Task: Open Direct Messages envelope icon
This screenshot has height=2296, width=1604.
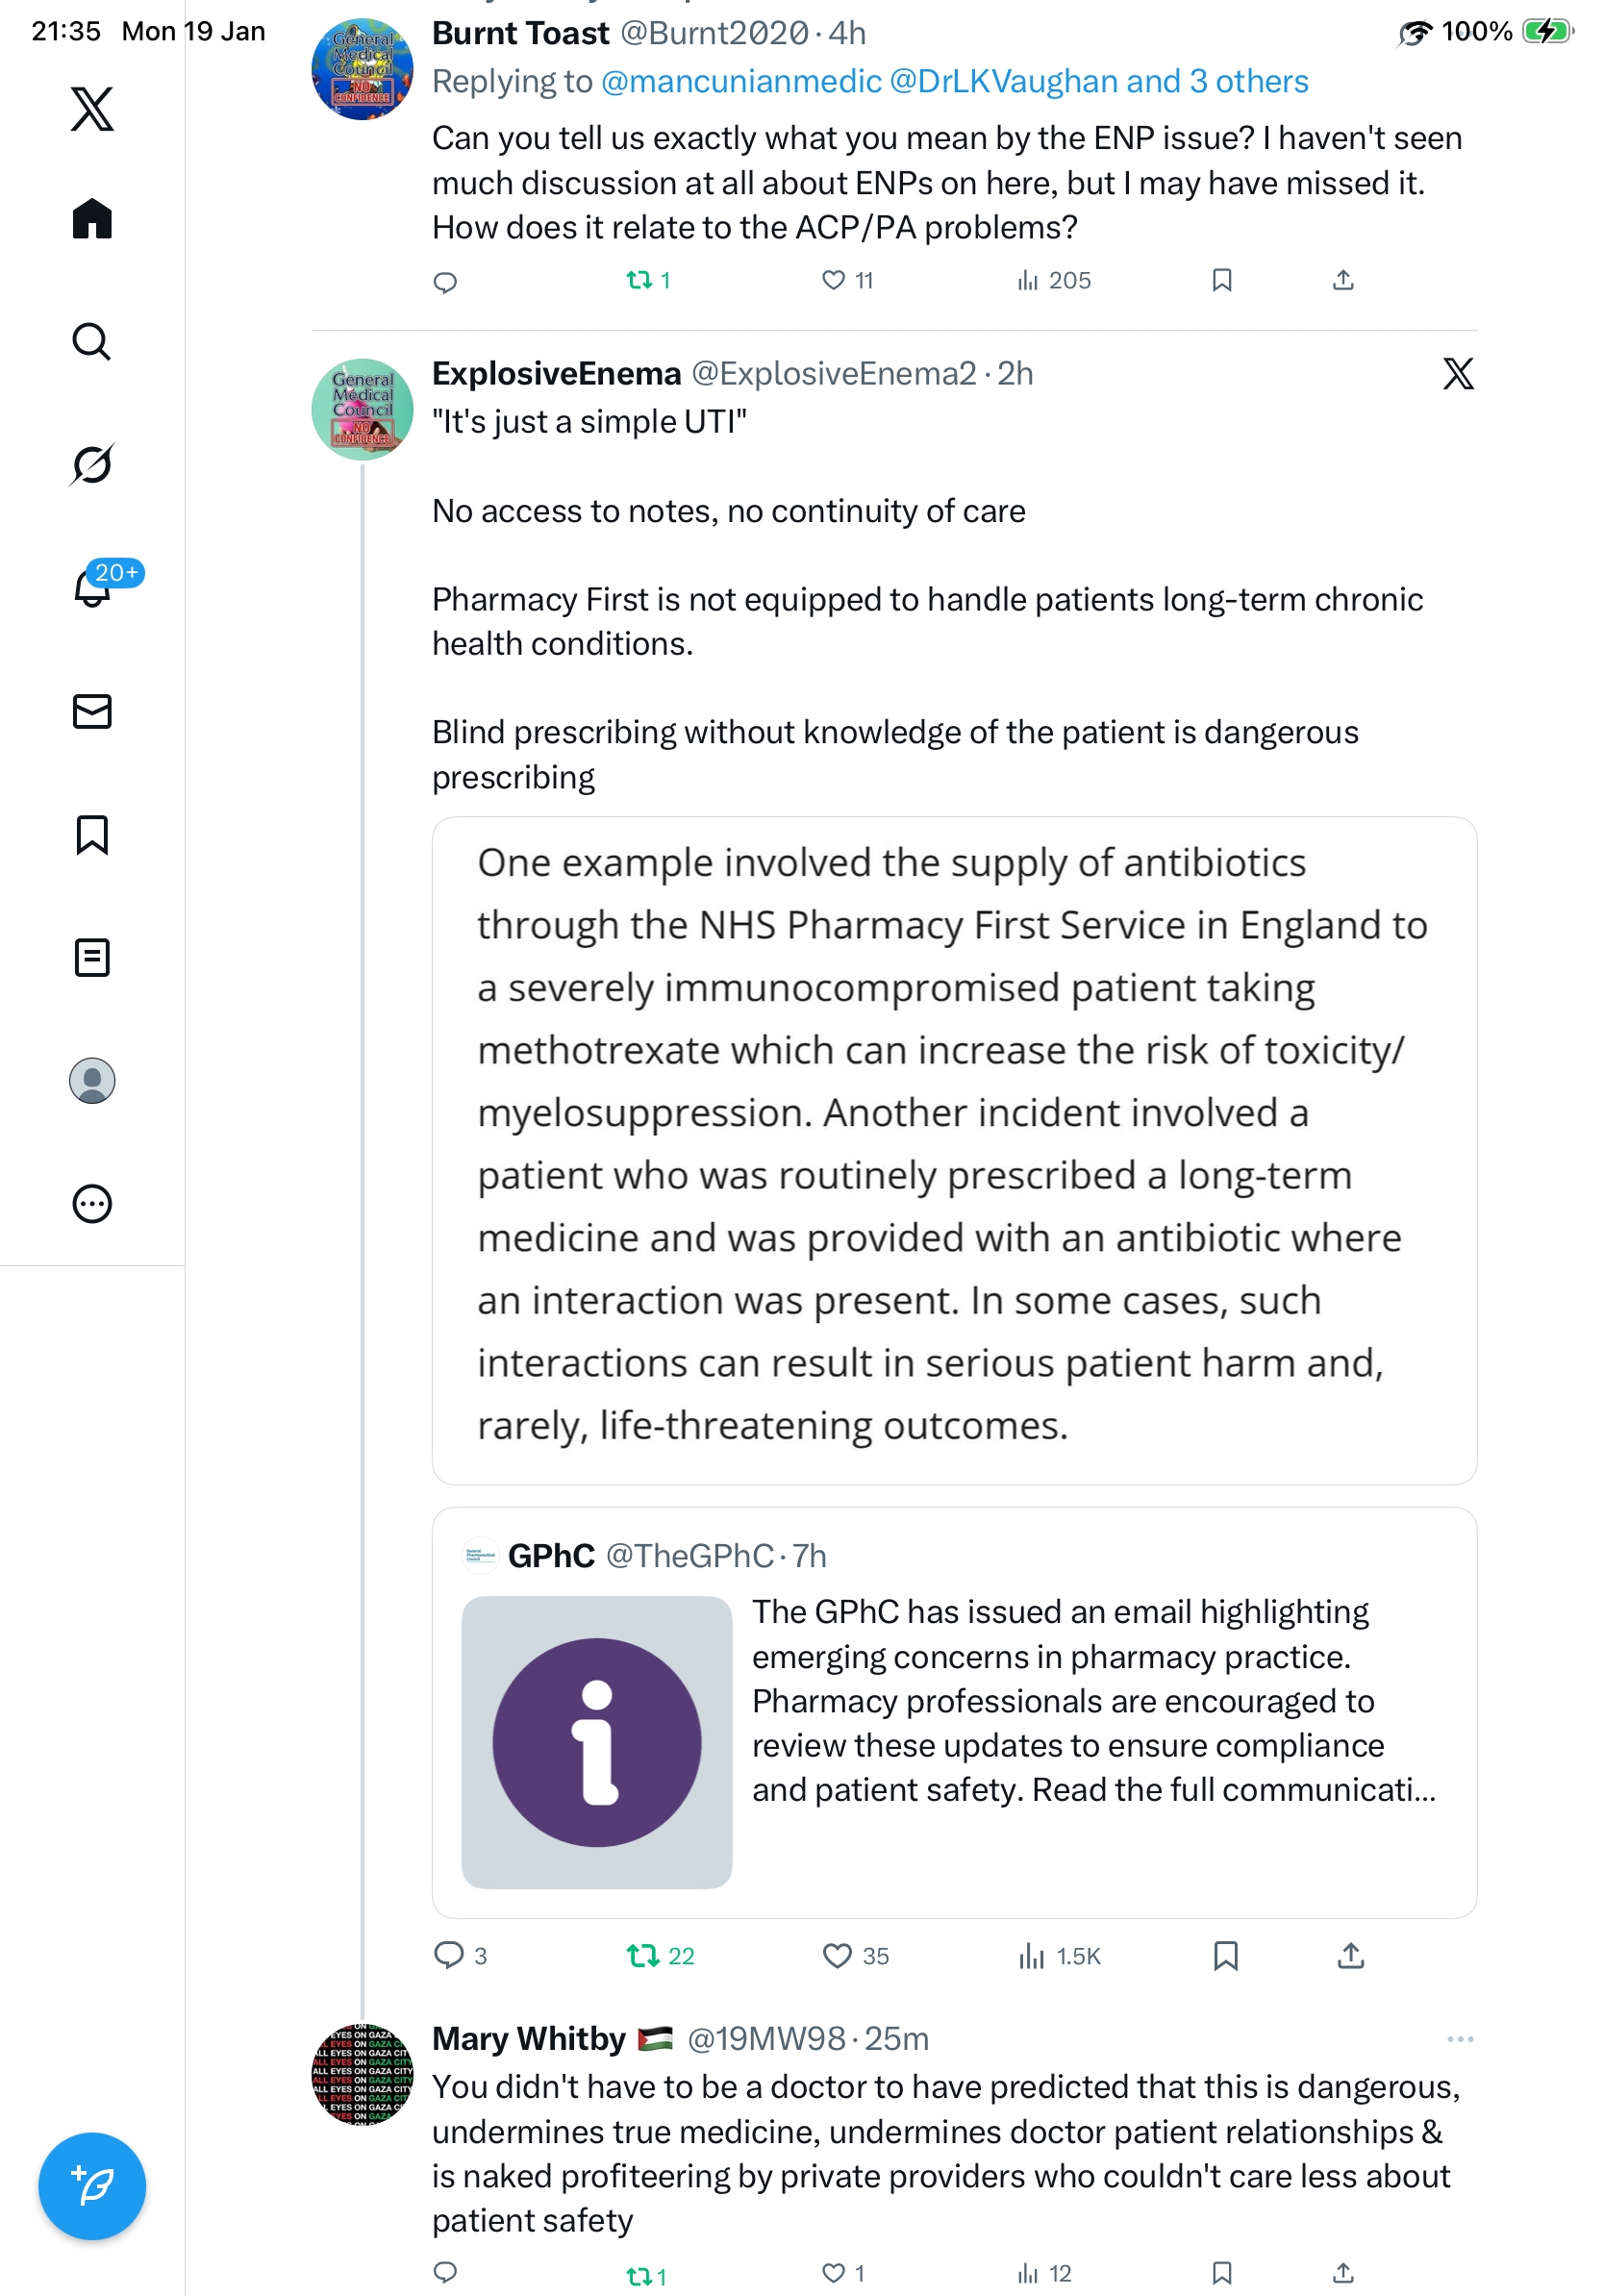Action: point(92,711)
